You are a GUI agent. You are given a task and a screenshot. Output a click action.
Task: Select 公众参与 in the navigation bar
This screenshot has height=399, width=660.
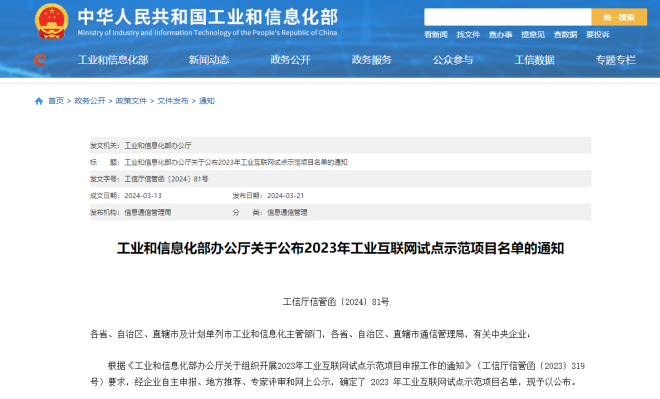pos(453,60)
